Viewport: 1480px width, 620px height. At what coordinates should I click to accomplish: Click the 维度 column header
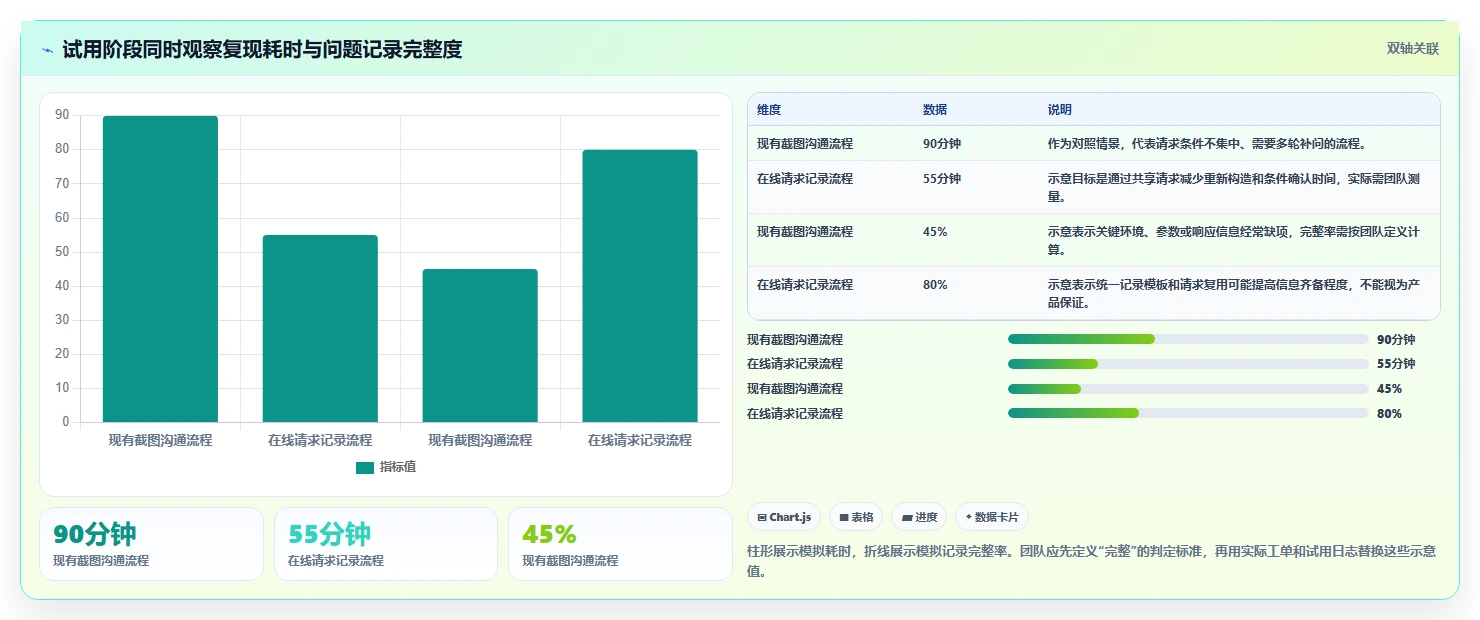click(769, 110)
